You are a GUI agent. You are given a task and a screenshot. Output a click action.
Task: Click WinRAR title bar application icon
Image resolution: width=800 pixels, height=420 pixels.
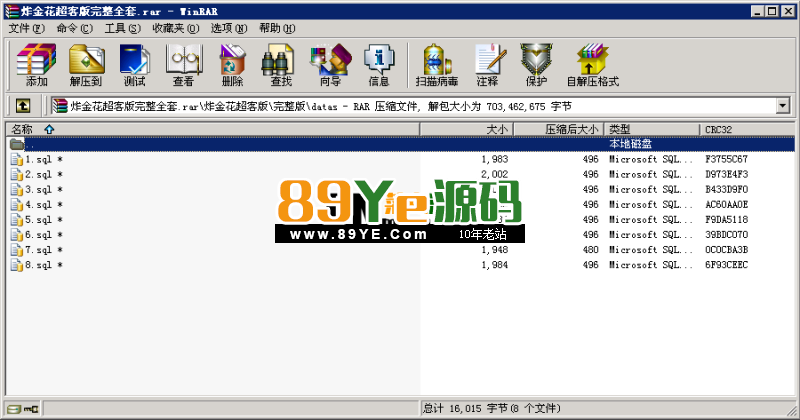pyautogui.click(x=12, y=11)
